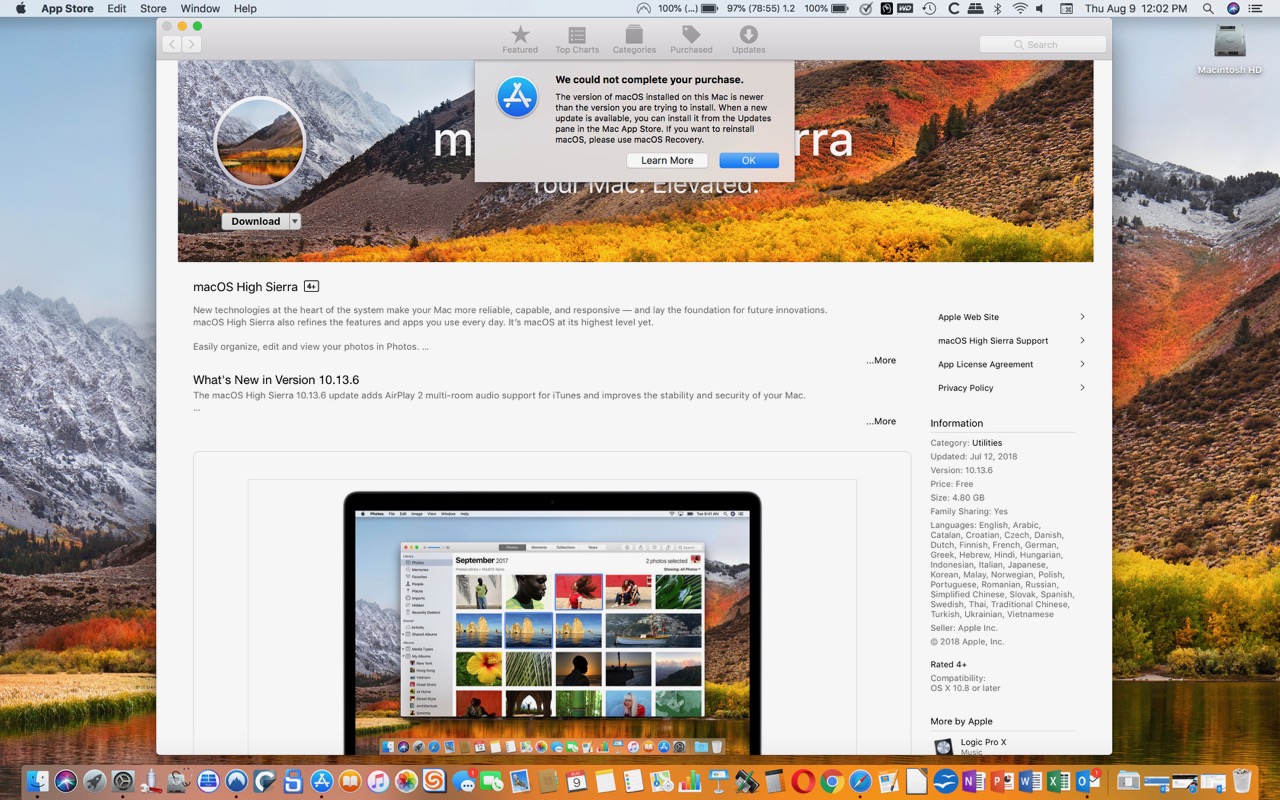The height and width of the screenshot is (800, 1280).
Task: Click the volume speaker icon
Action: pos(1040,8)
